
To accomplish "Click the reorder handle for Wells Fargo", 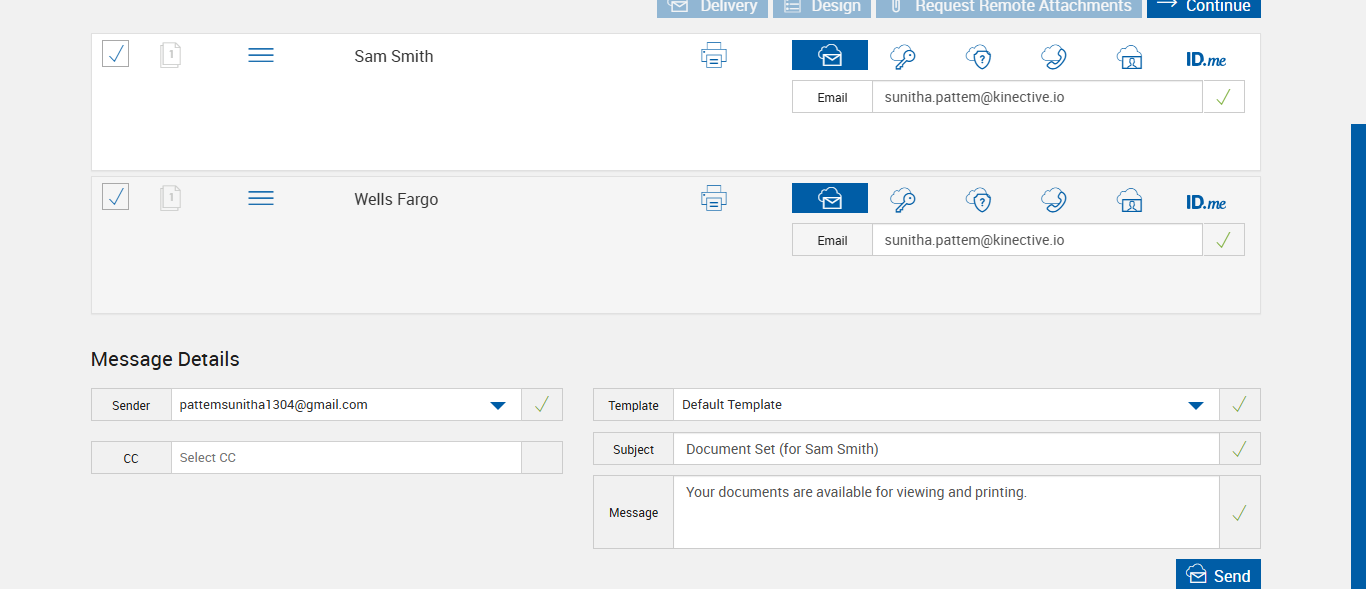I will click(260, 199).
